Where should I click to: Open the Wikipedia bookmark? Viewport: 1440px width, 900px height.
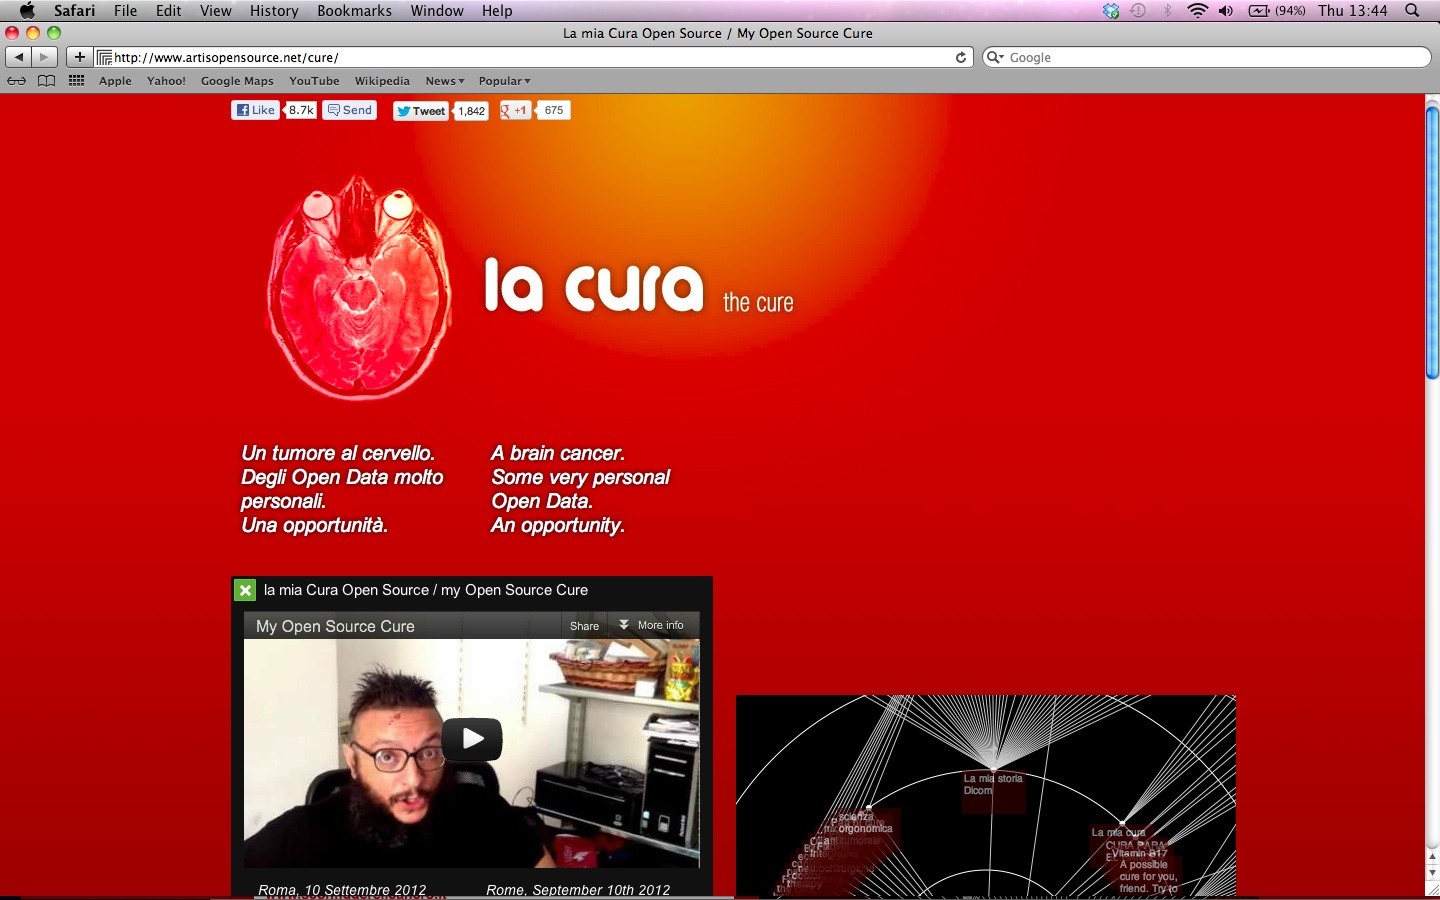tap(382, 81)
